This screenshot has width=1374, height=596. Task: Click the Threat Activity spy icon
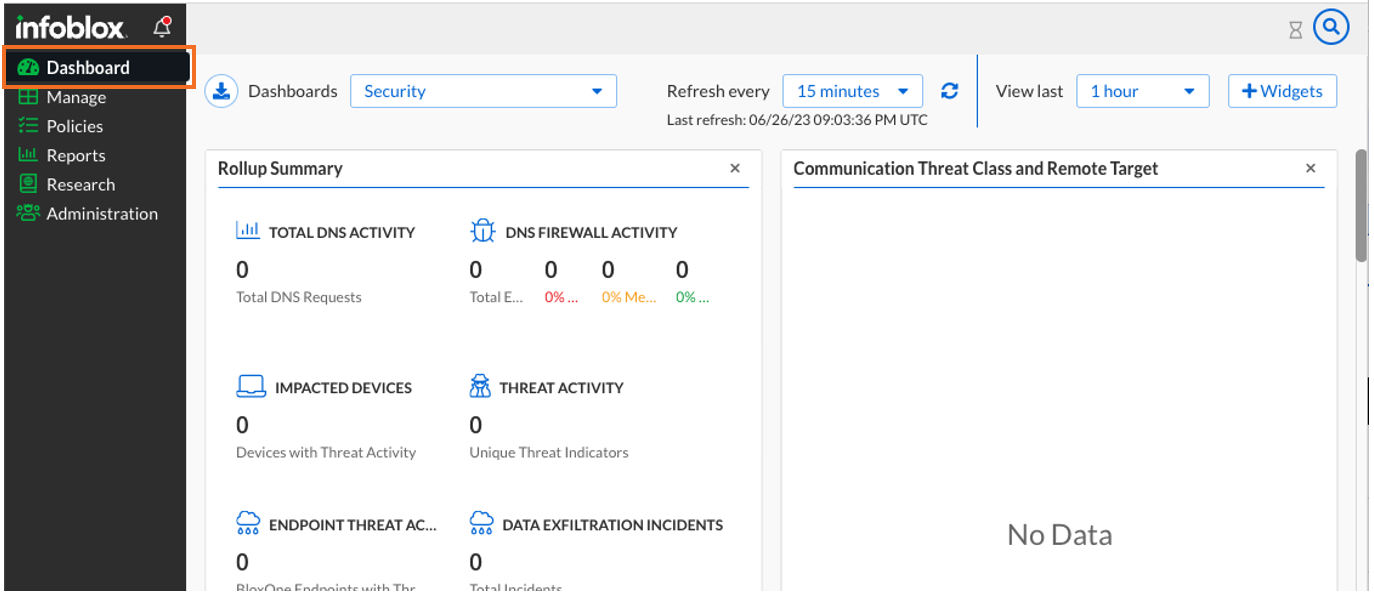[x=480, y=387]
